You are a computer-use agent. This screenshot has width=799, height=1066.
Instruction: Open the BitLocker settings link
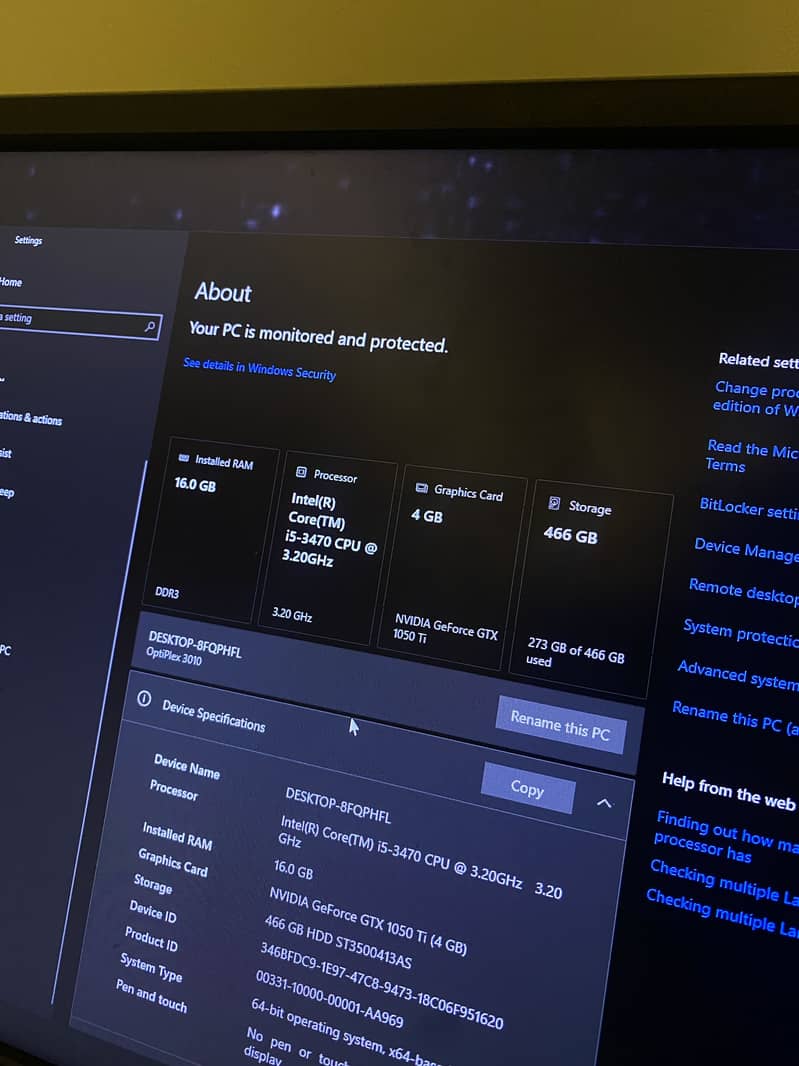tap(749, 509)
